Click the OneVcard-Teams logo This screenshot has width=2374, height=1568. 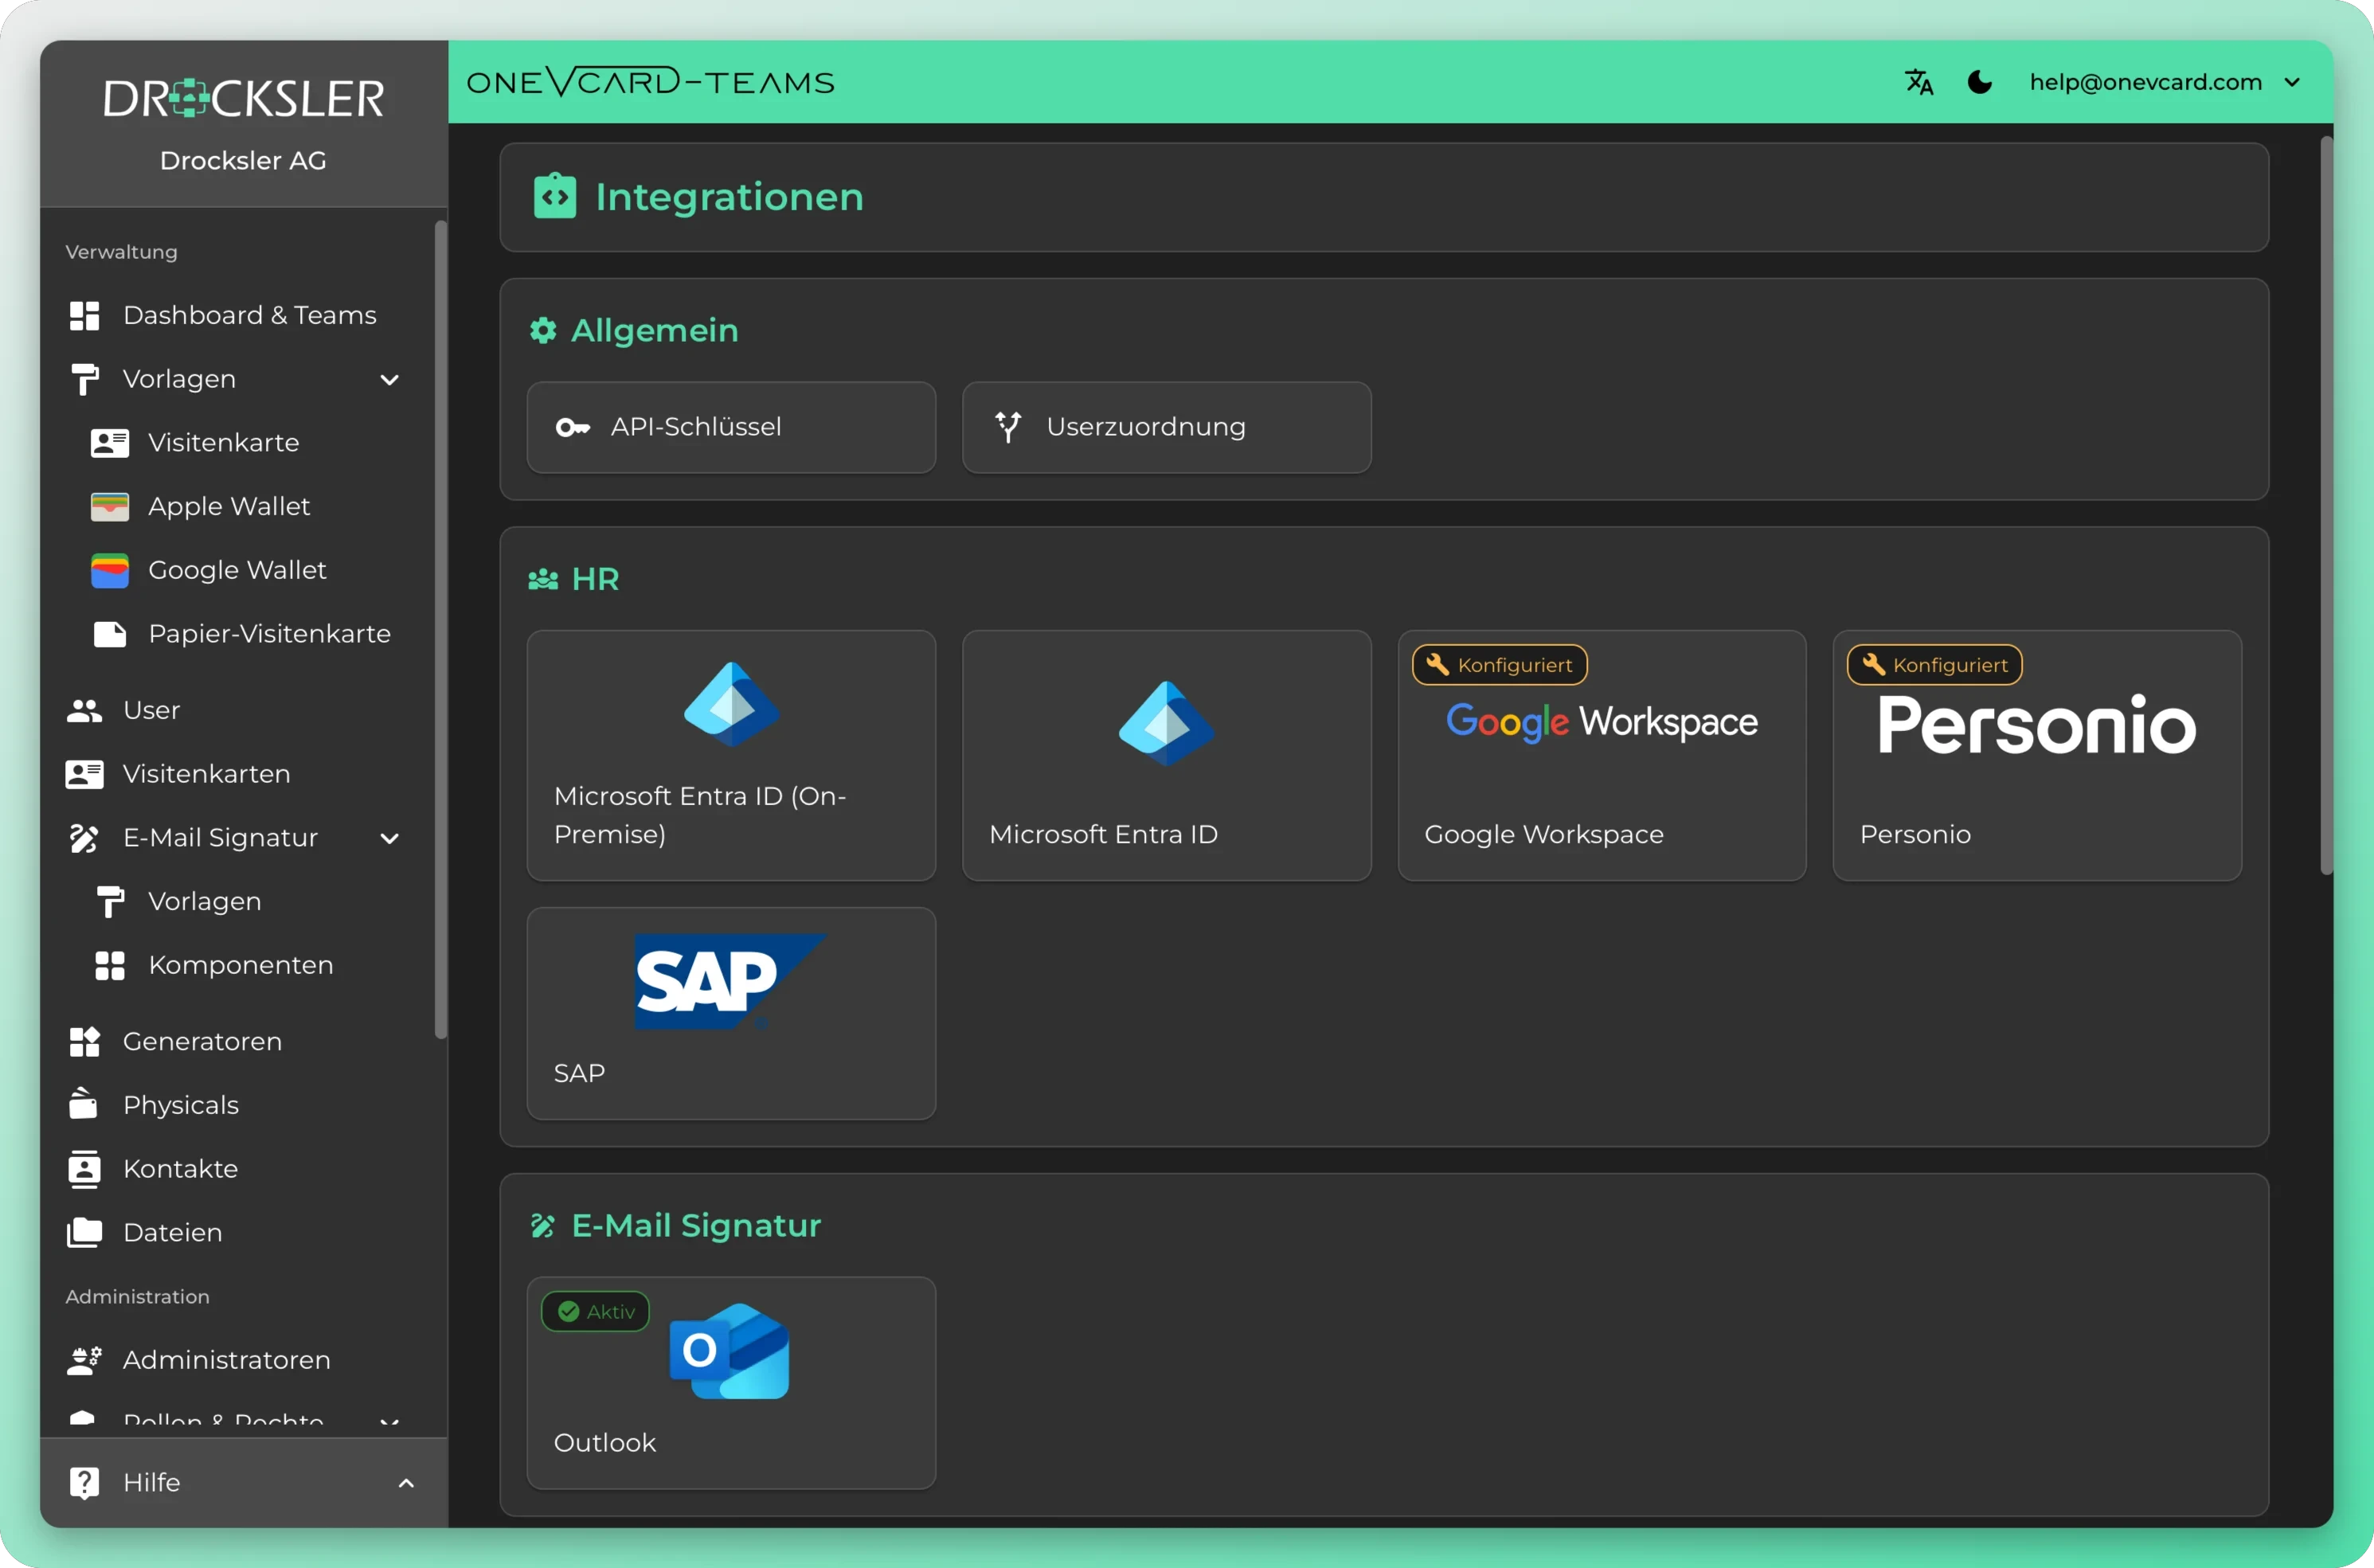[651, 82]
